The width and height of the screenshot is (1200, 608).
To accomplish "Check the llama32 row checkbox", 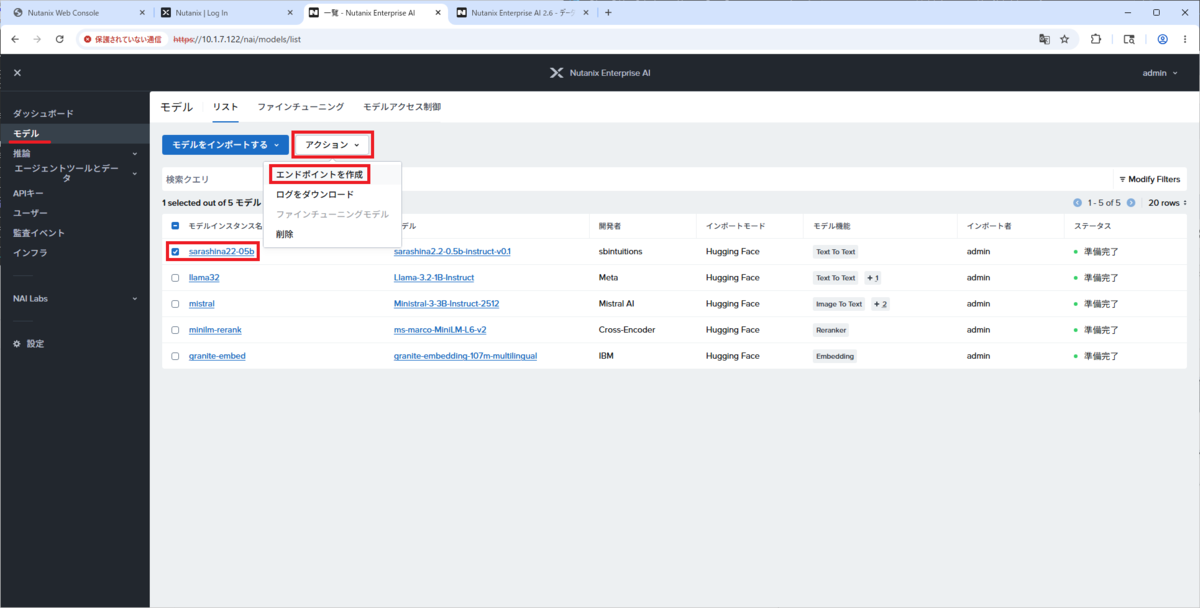I will 175,278.
